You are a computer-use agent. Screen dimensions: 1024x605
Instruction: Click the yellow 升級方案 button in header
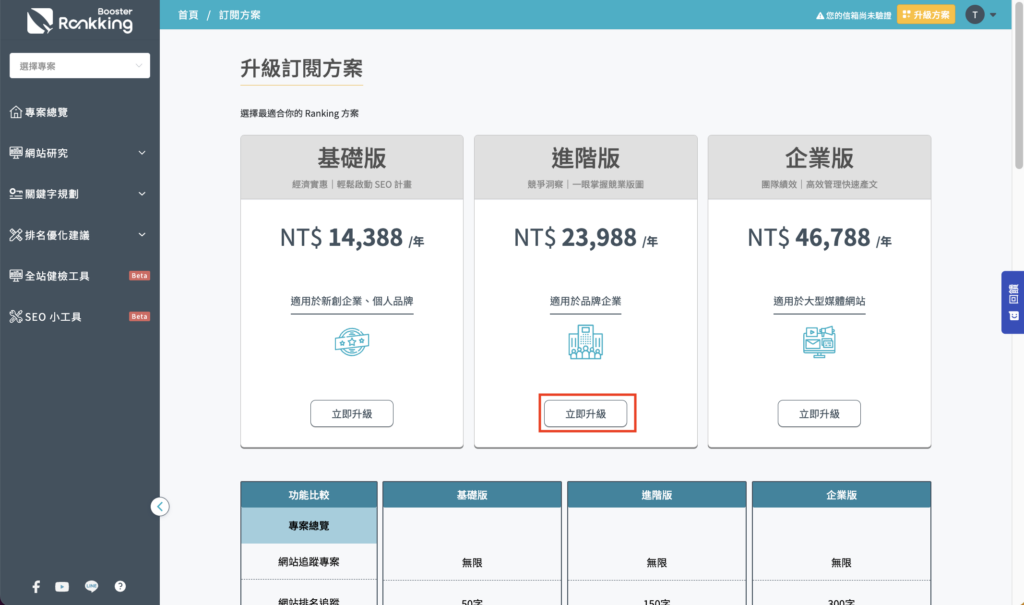click(926, 14)
